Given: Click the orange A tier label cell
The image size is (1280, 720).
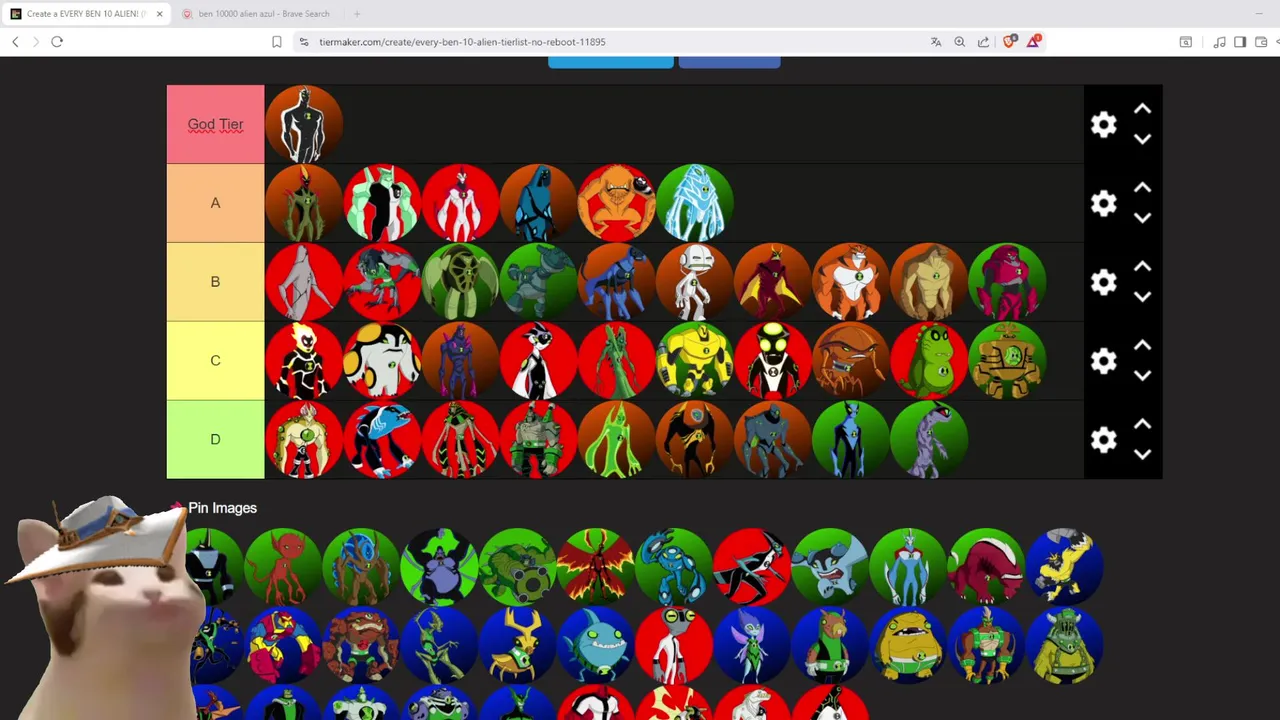Looking at the screenshot, I should point(215,203).
